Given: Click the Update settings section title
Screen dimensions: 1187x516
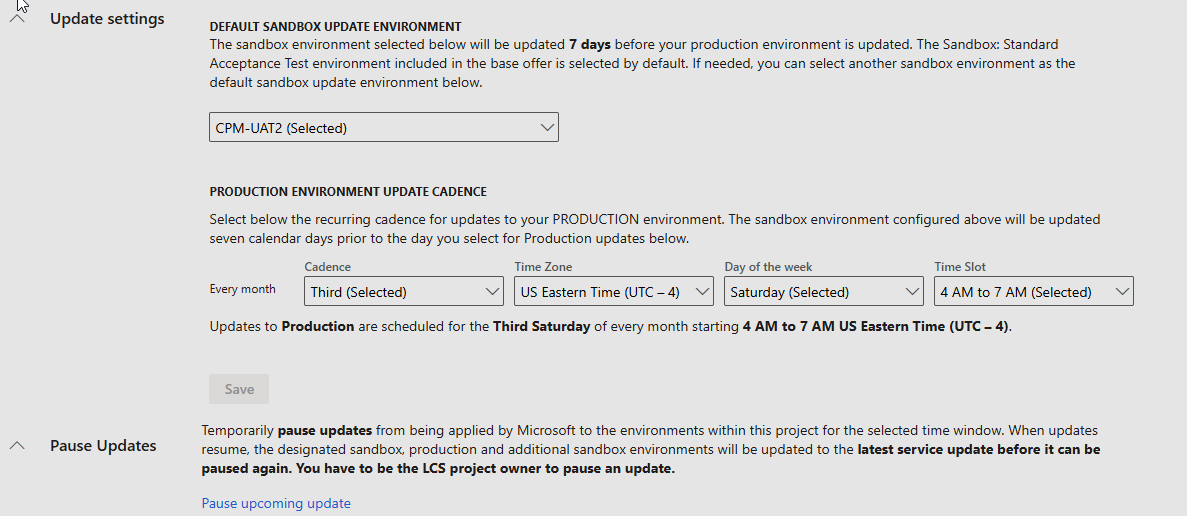Looking at the screenshot, I should click(x=107, y=19).
